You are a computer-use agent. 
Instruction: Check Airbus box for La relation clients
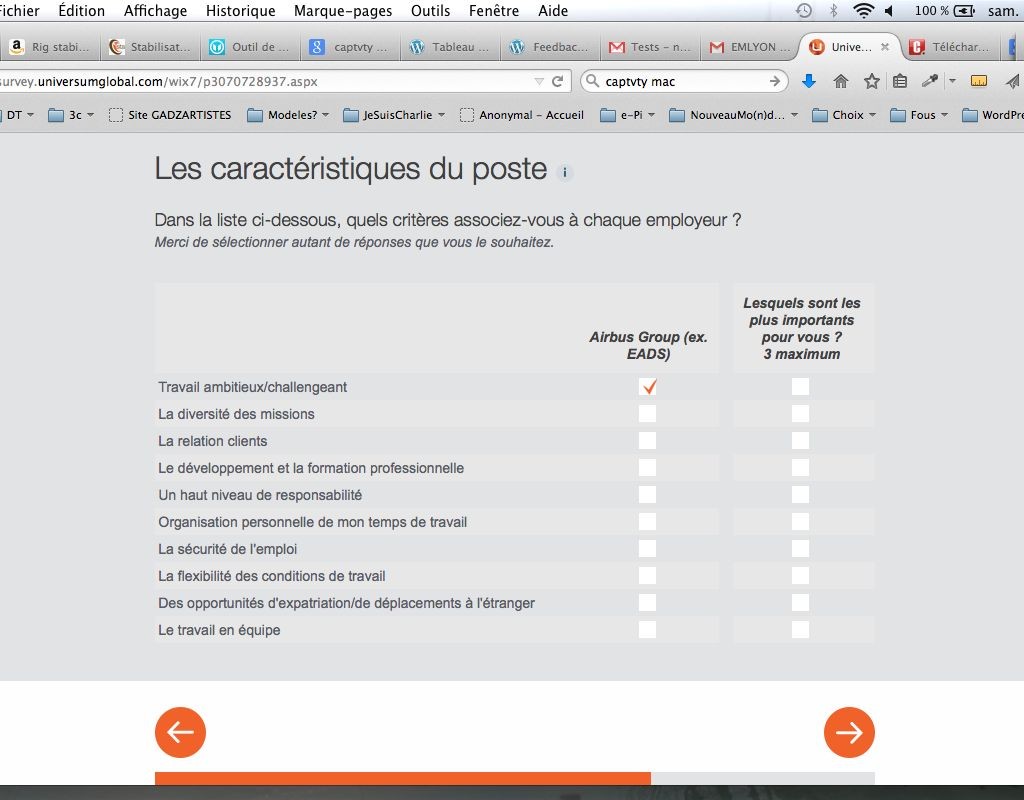tap(647, 441)
